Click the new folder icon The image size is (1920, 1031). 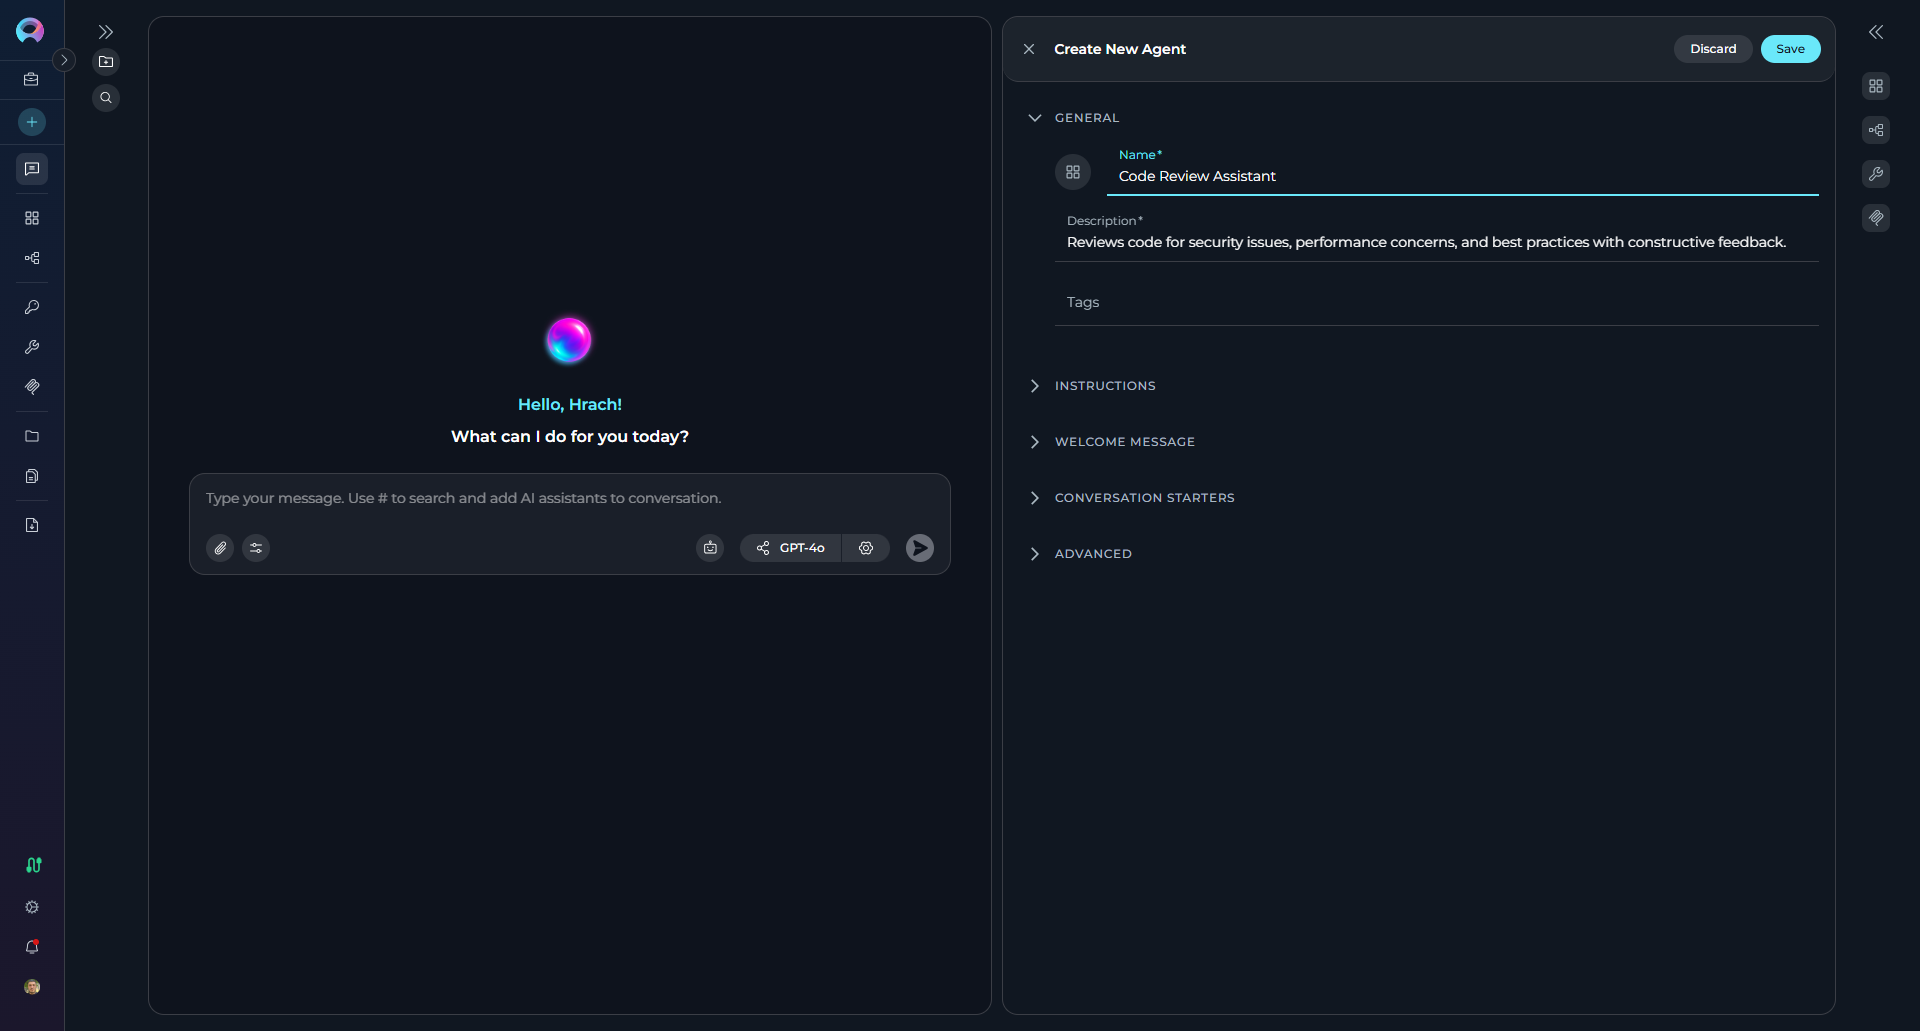pos(106,62)
